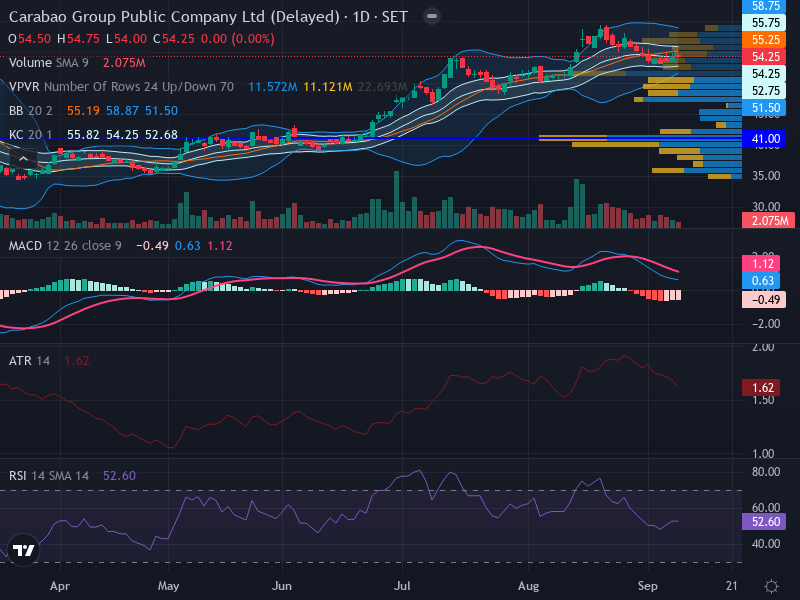Select the ATR 14 indicator legend
Image resolution: width=800 pixels, height=600 pixels.
click(30, 361)
